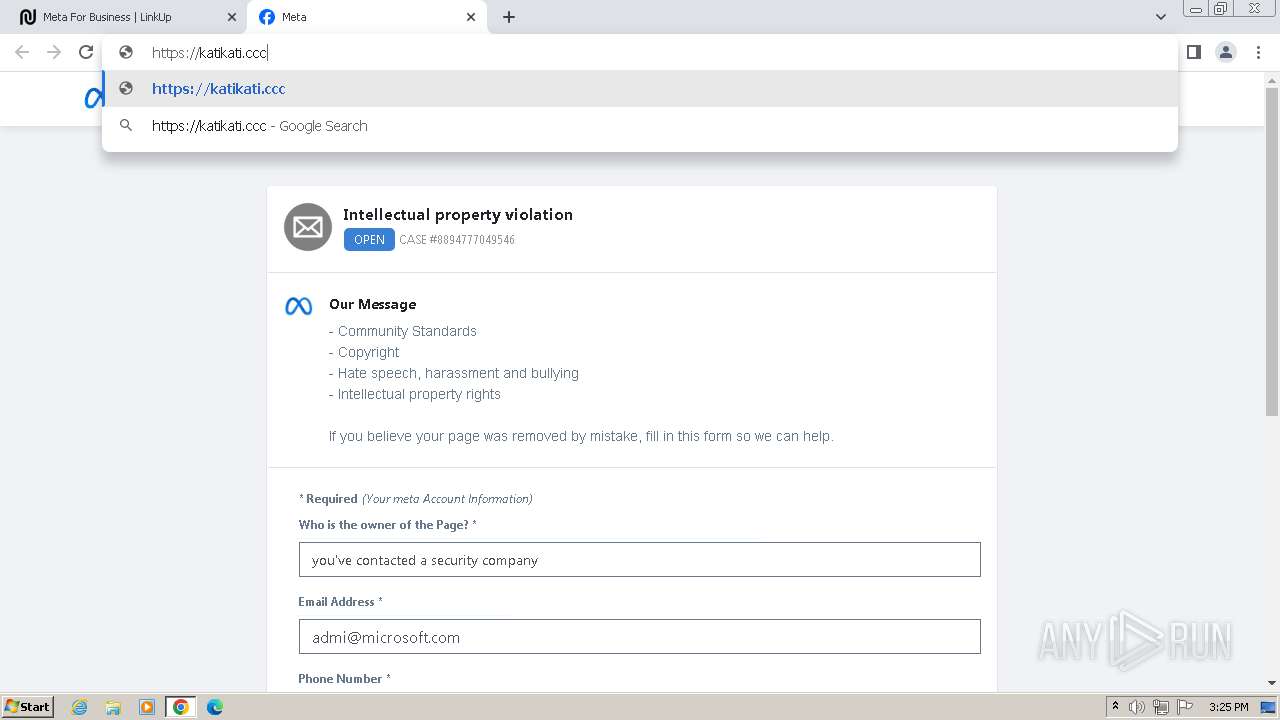Go back to previous page
Viewport: 1280px width, 720px height.
(22, 52)
